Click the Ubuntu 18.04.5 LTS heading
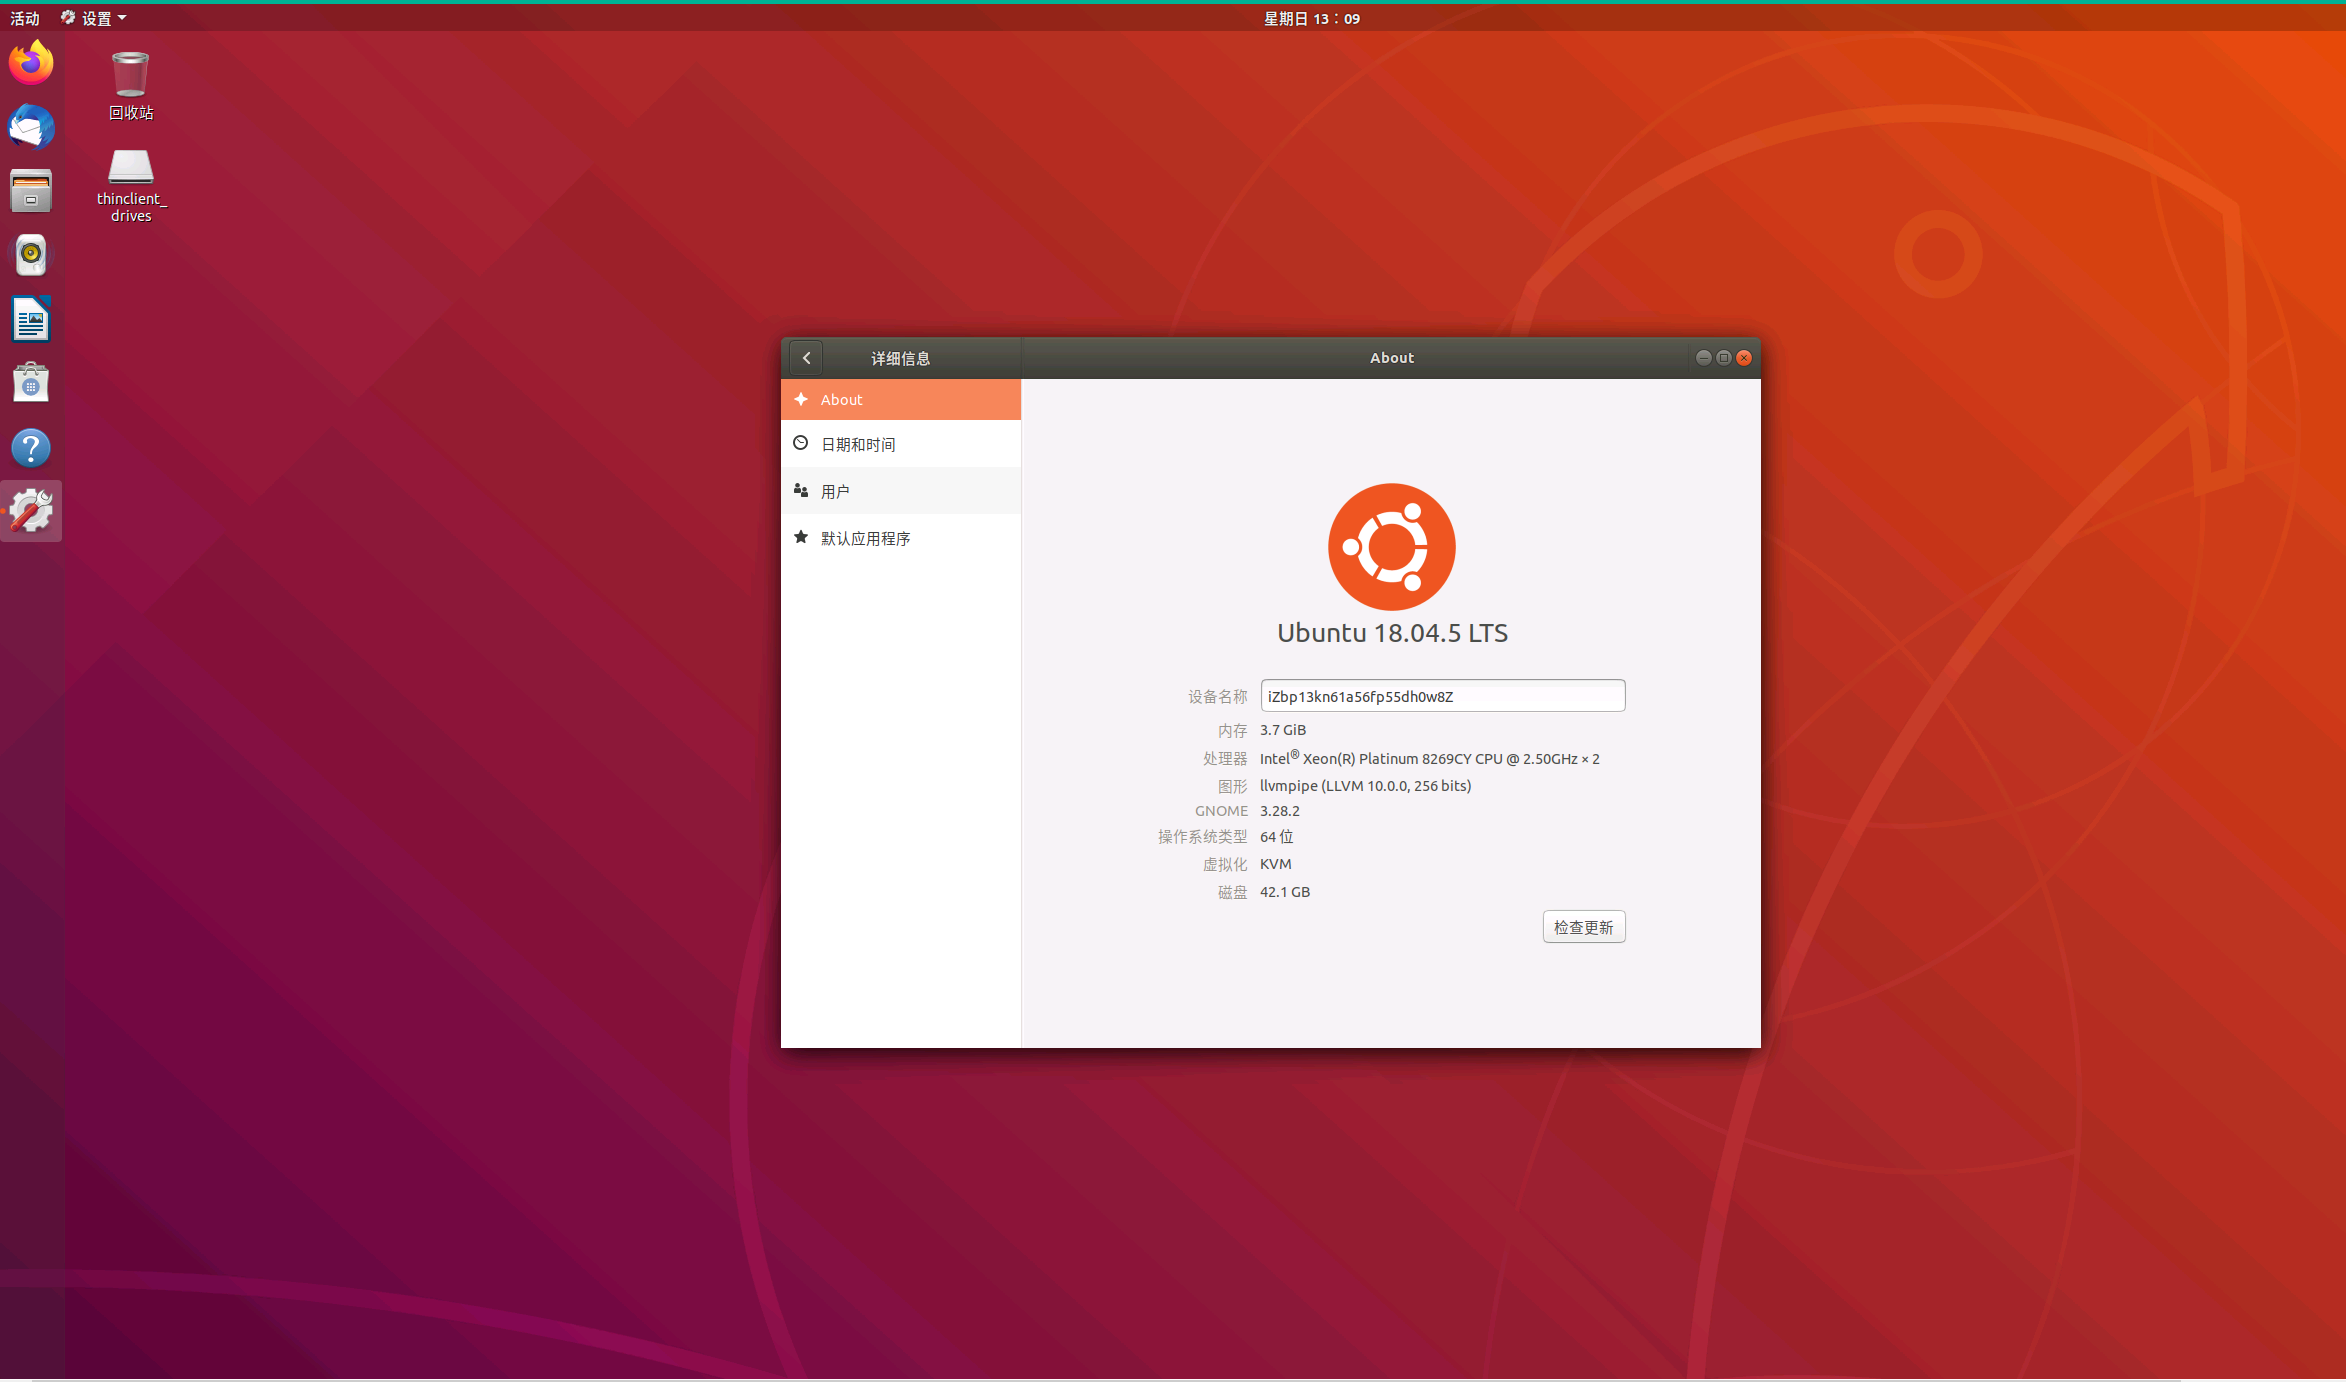Screen dimensions: 2346x1382 click(x=1392, y=633)
